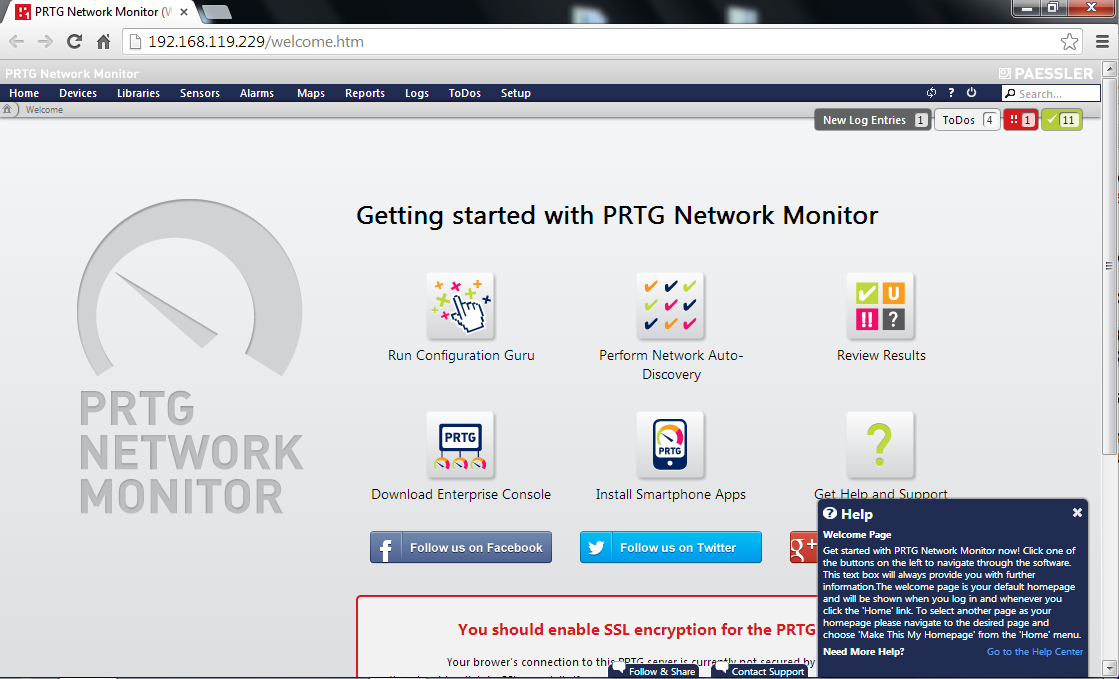Click the home icon in the breadcrumb bar

7,109
